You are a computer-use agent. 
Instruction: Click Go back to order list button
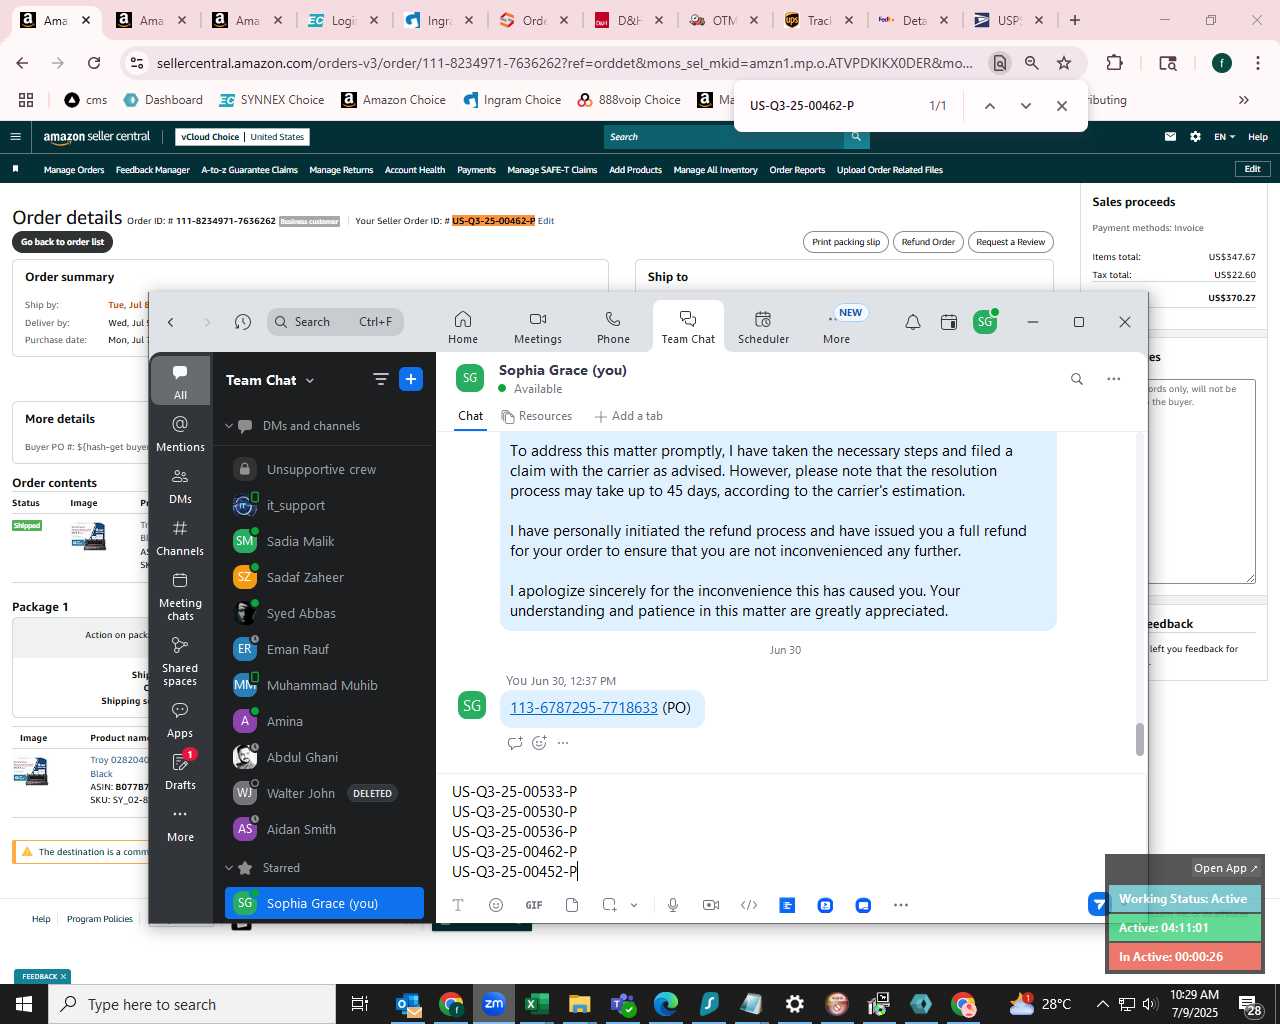click(x=62, y=242)
